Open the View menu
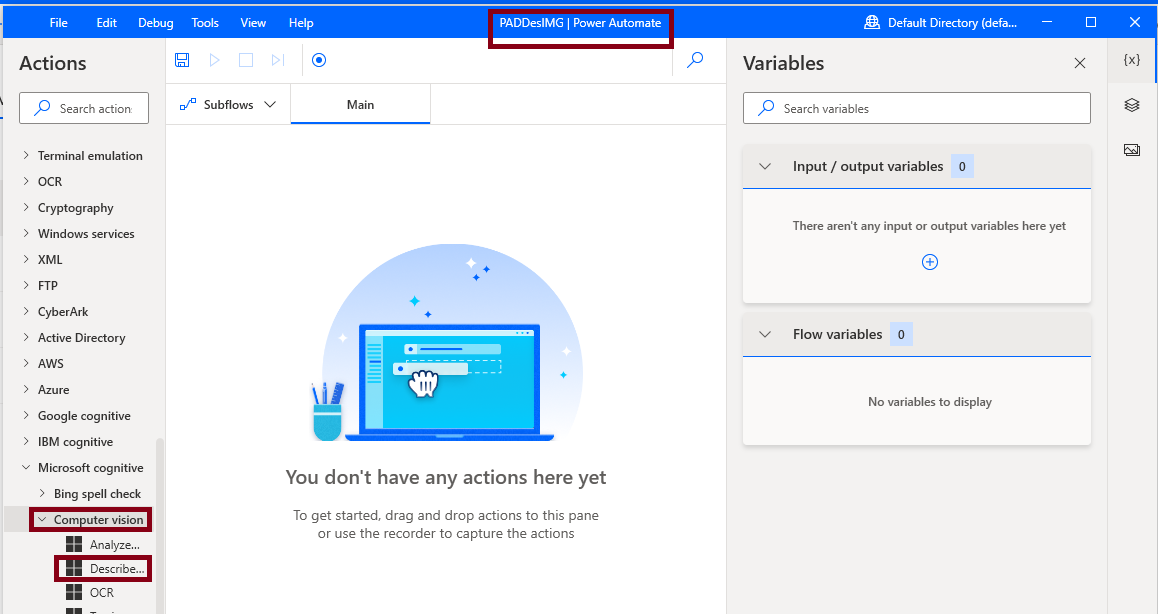The width and height of the screenshot is (1158, 614). (253, 23)
